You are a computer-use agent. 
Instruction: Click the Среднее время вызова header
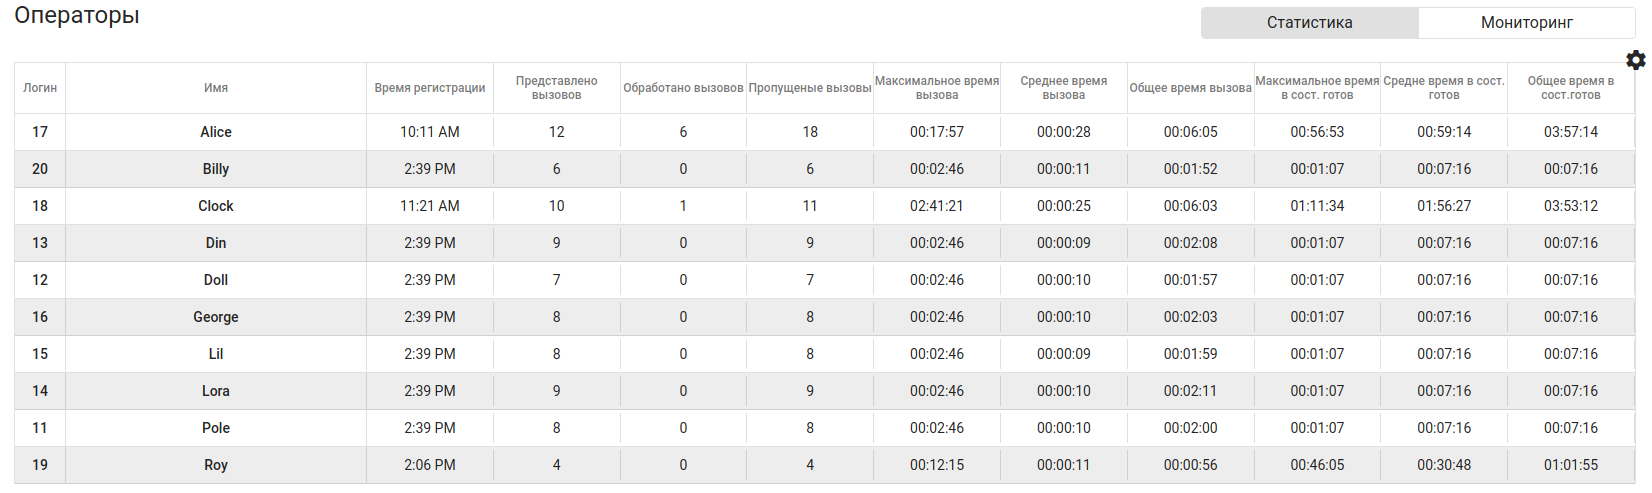1063,88
